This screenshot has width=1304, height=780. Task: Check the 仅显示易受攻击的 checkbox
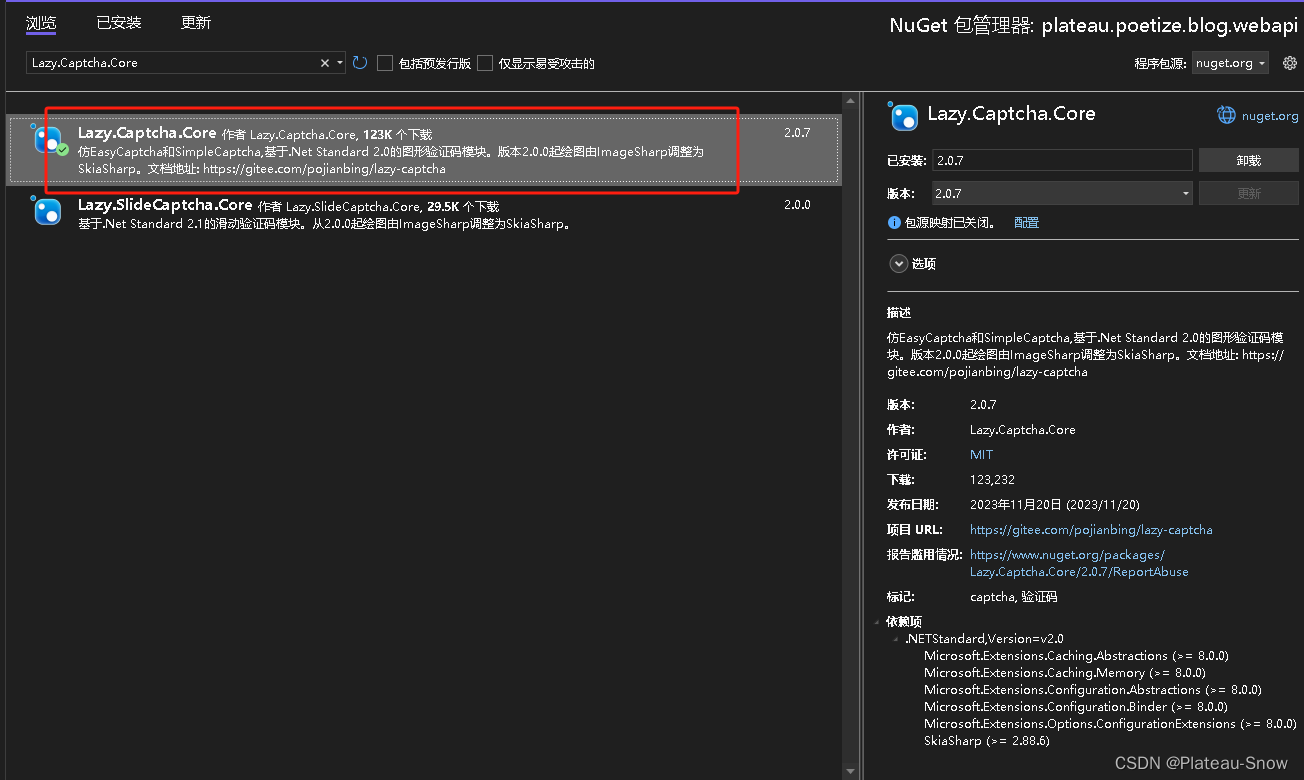[485, 62]
